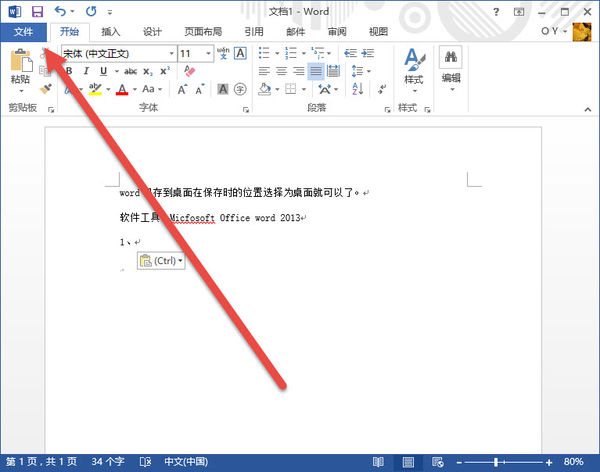The image size is (600, 472).
Task: Switch to read mode view
Action: click(x=378, y=462)
